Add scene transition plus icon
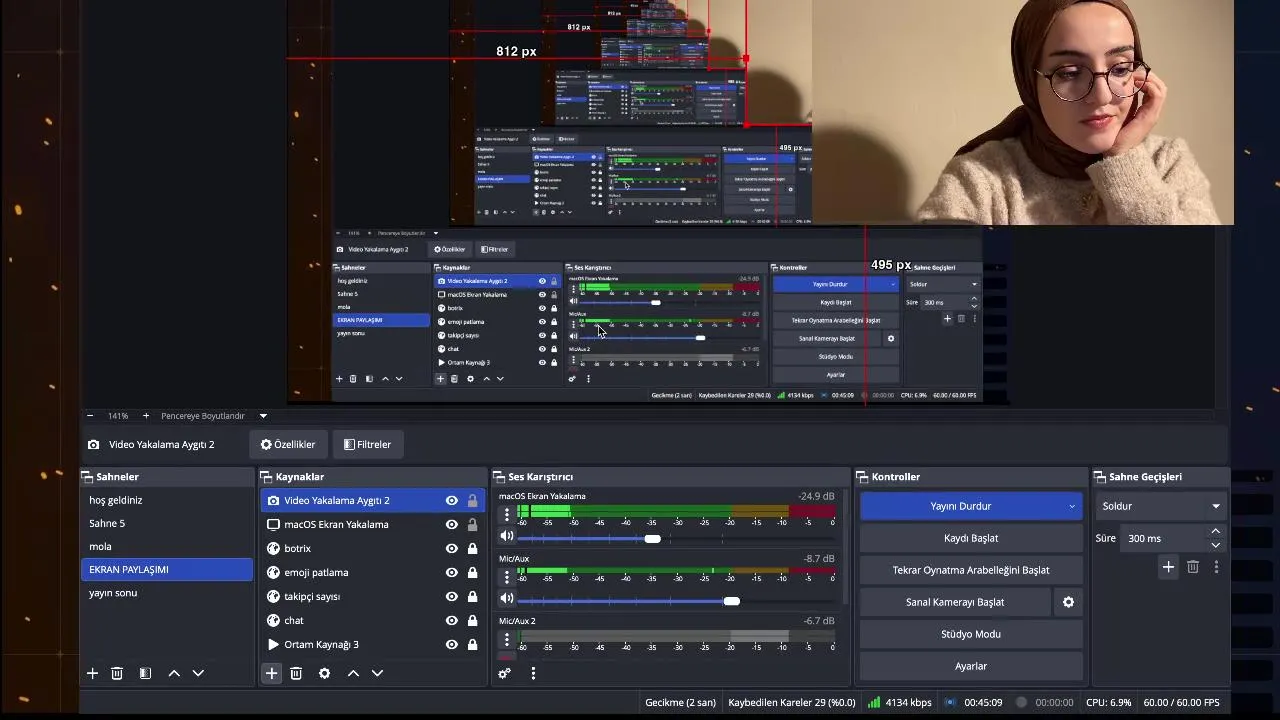The width and height of the screenshot is (1280, 720). point(1168,567)
